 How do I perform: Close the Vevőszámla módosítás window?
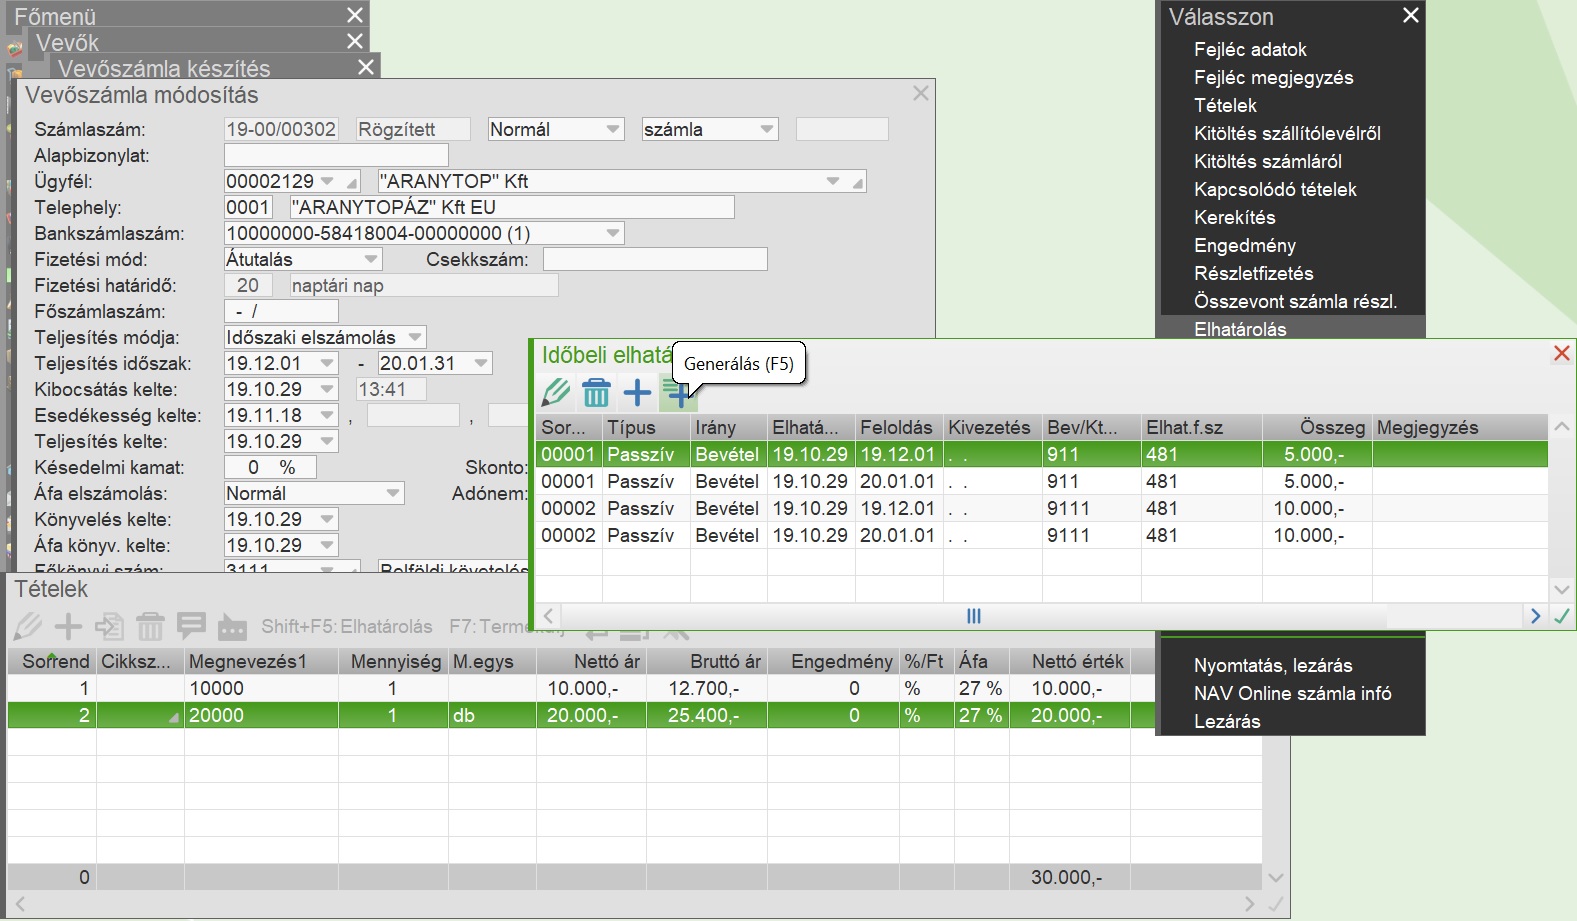[x=921, y=93]
